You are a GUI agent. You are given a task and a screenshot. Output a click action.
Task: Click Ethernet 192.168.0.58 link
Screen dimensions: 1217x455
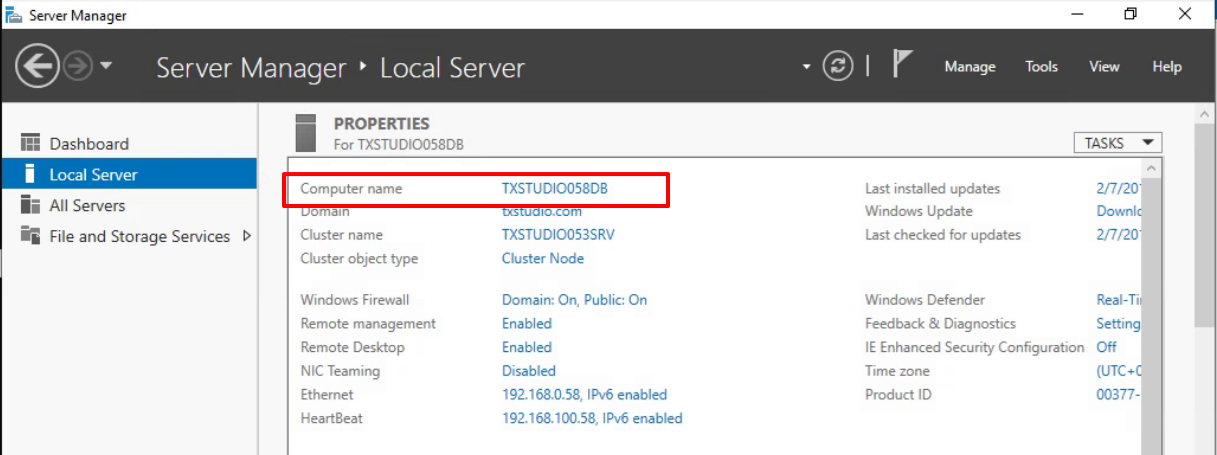584,395
